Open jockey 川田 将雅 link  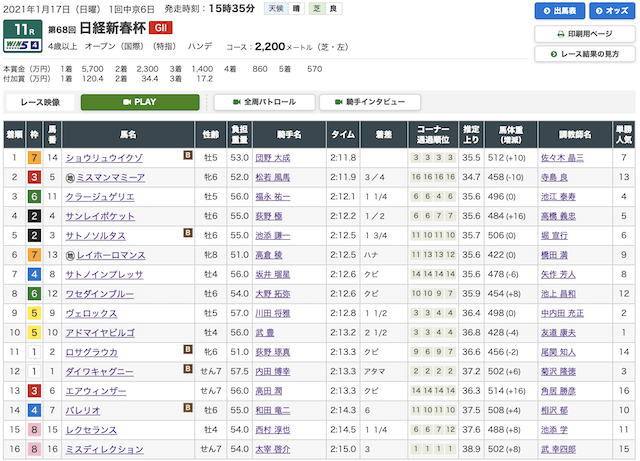(x=273, y=313)
